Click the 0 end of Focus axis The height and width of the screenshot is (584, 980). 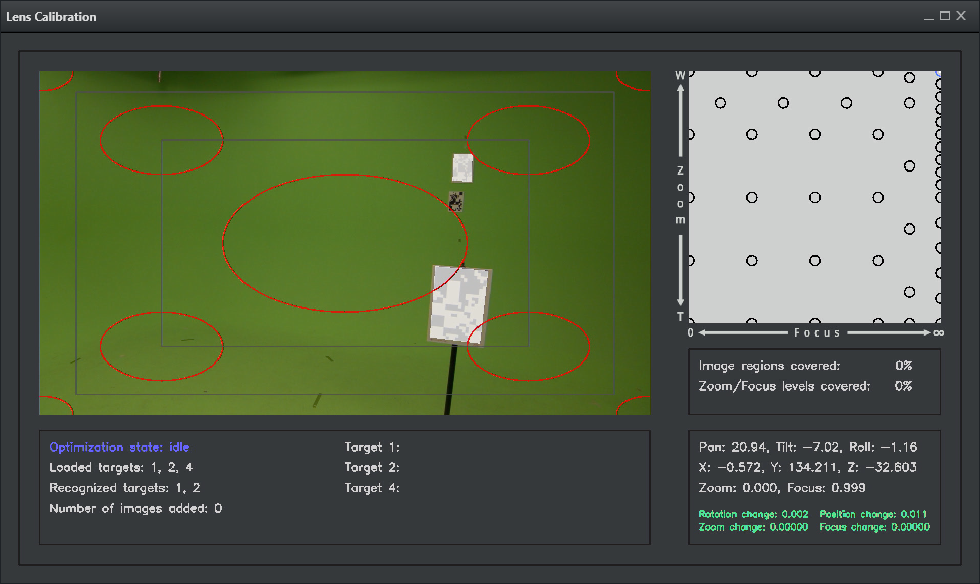(x=691, y=332)
